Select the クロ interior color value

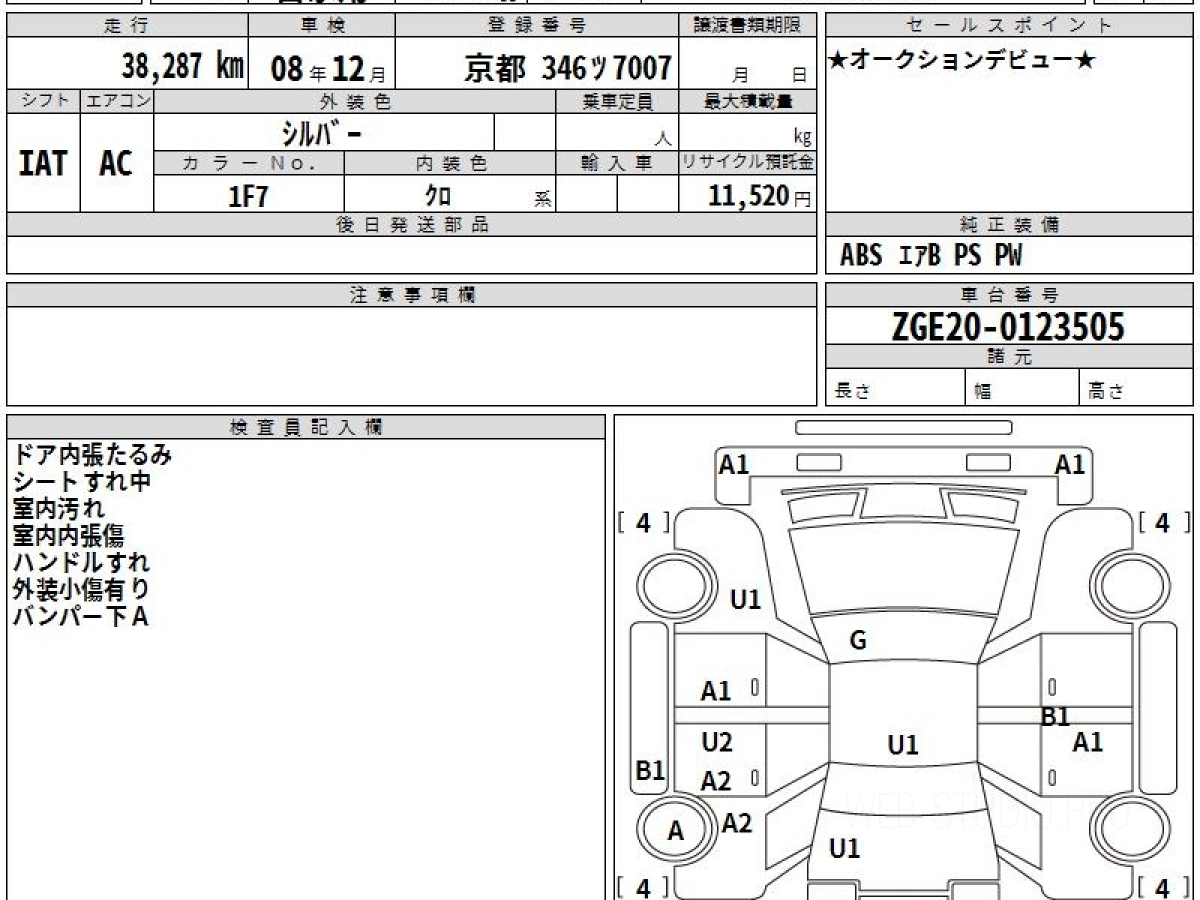[438, 196]
